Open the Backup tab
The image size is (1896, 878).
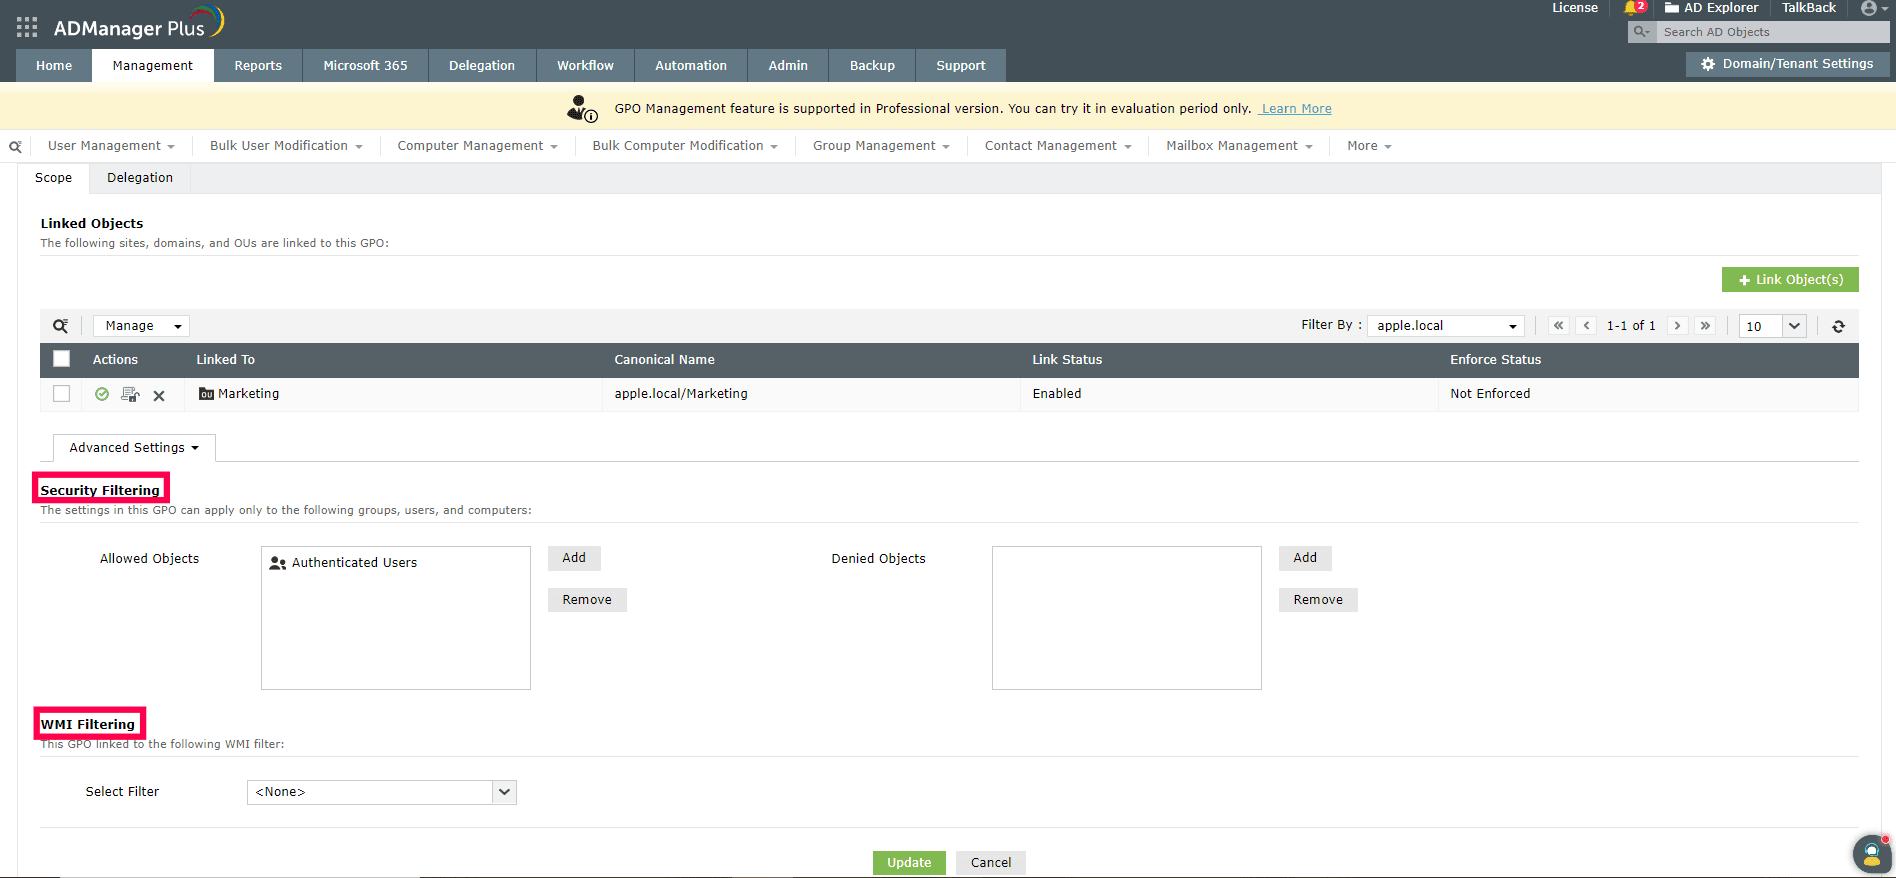coord(872,66)
